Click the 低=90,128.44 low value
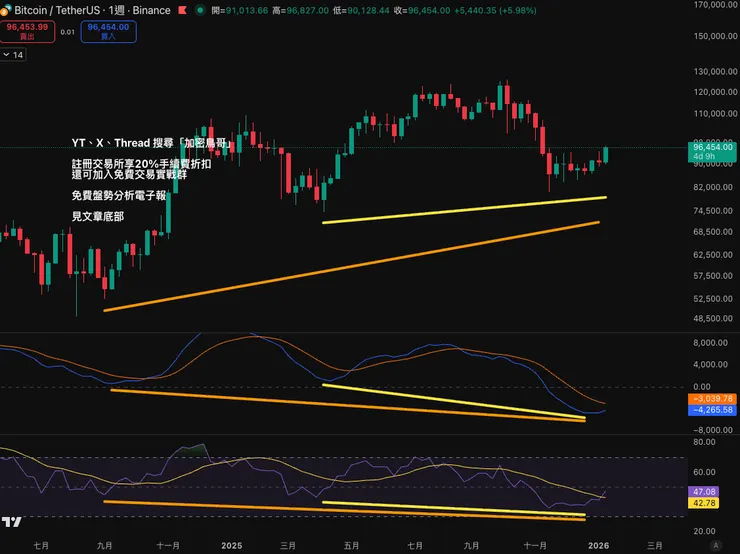The image size is (740, 554). (x=361, y=10)
